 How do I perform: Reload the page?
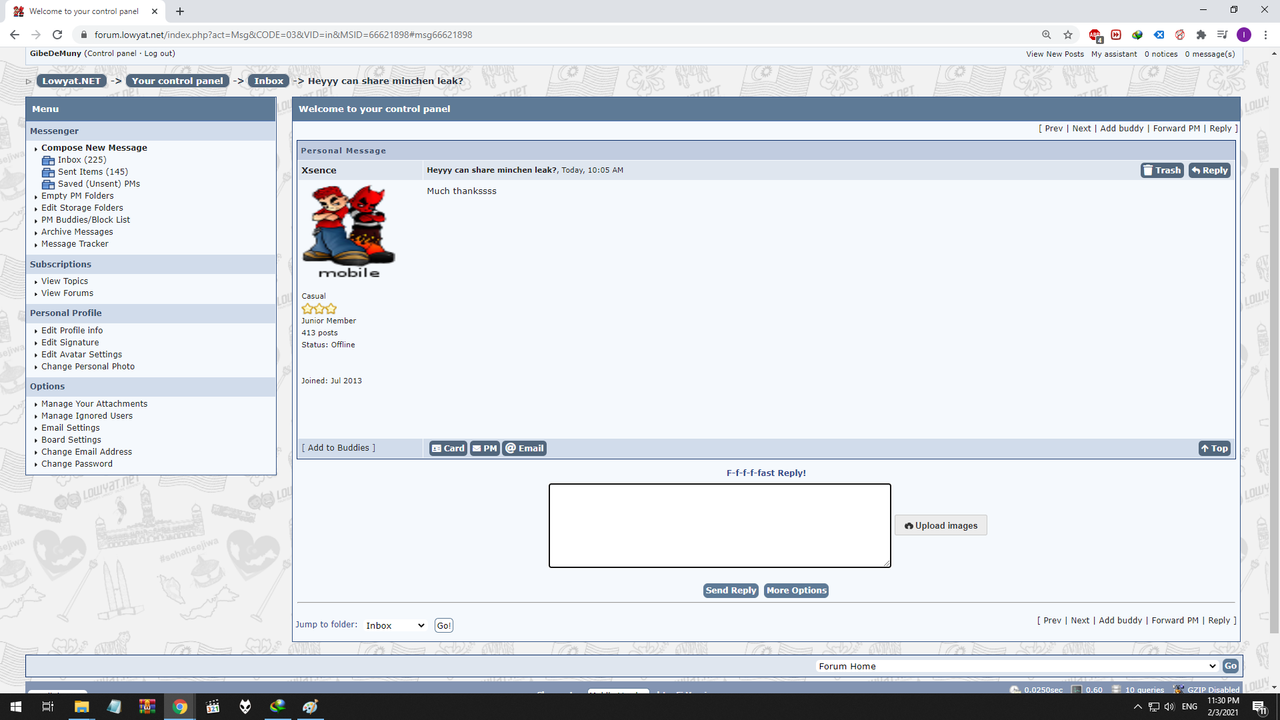pos(58,34)
